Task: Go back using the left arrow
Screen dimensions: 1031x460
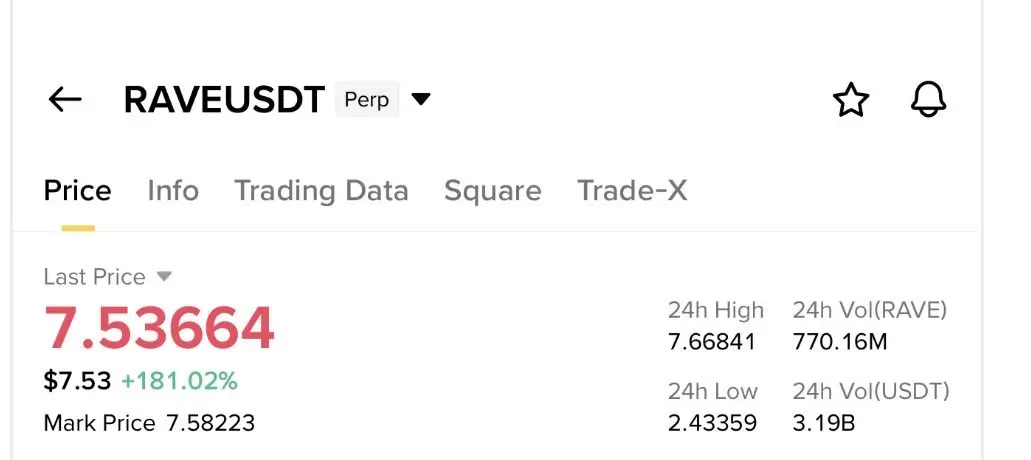Action: coord(65,100)
